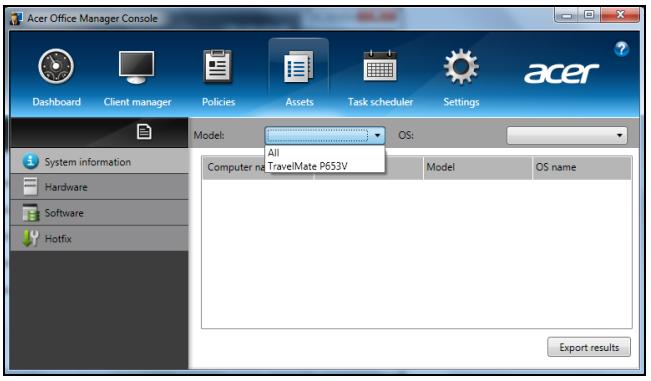Choose TravelMate P653V in Model list
This screenshot has width=651, height=381.
pos(325,166)
